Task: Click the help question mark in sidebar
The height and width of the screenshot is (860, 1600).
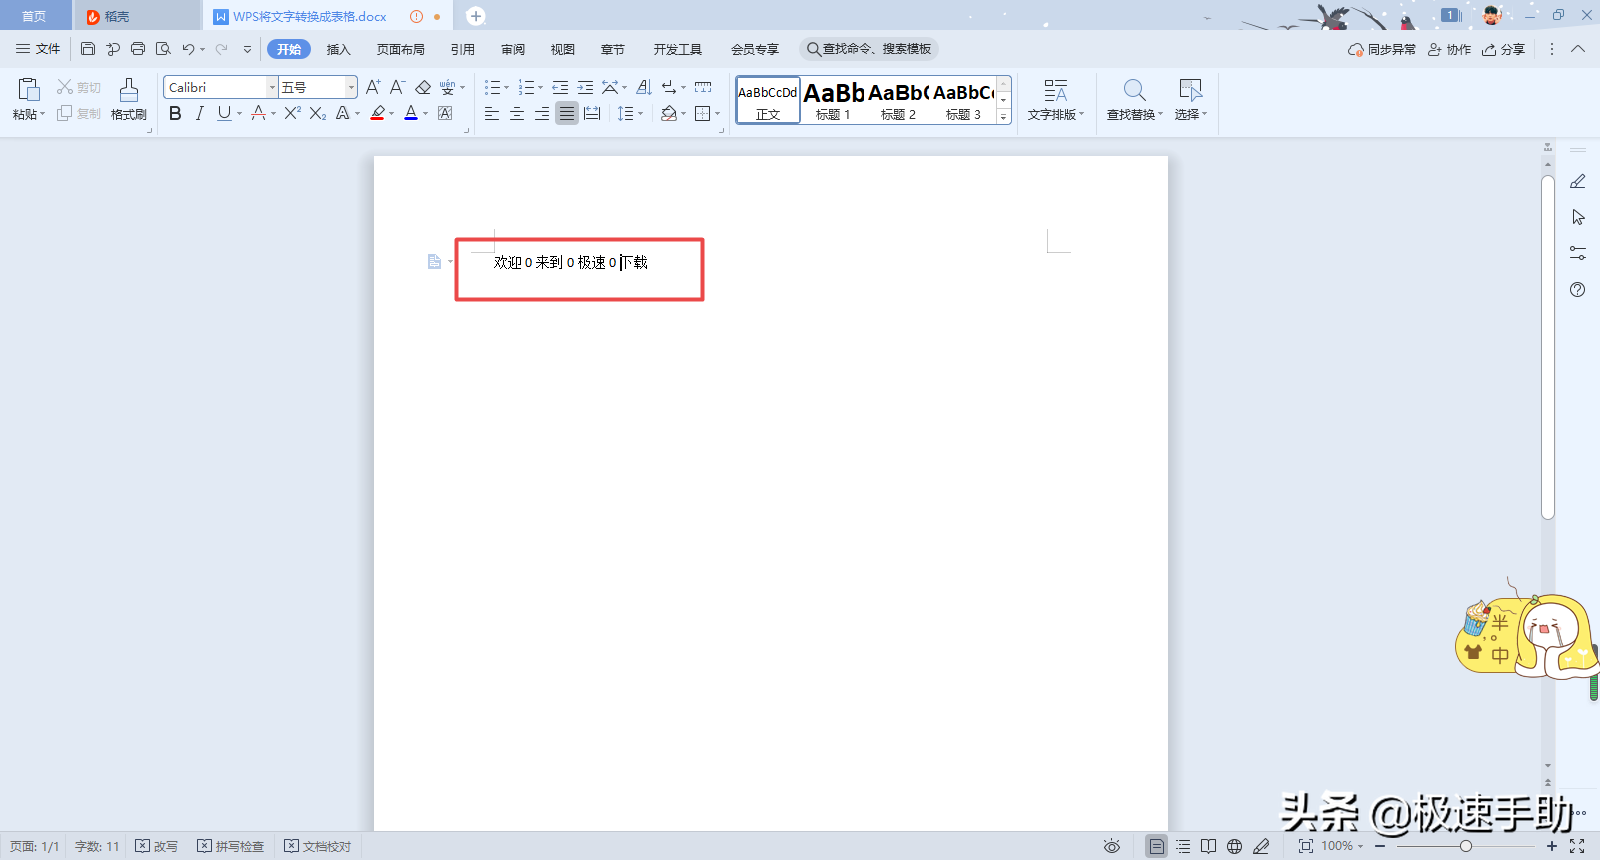Action: pyautogui.click(x=1578, y=289)
